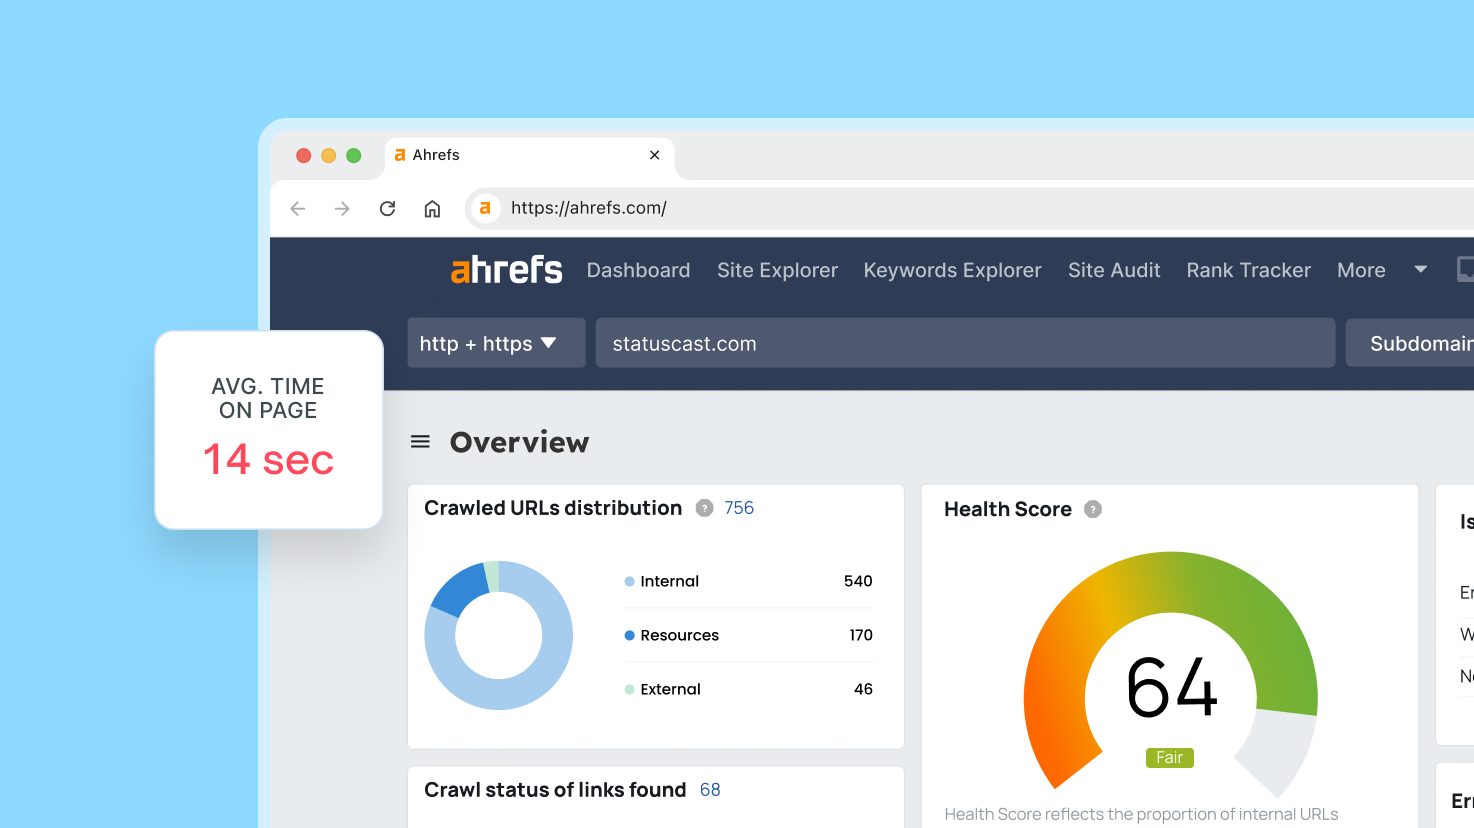Reload the page with the refresh icon
This screenshot has height=828, width=1474.
387,208
